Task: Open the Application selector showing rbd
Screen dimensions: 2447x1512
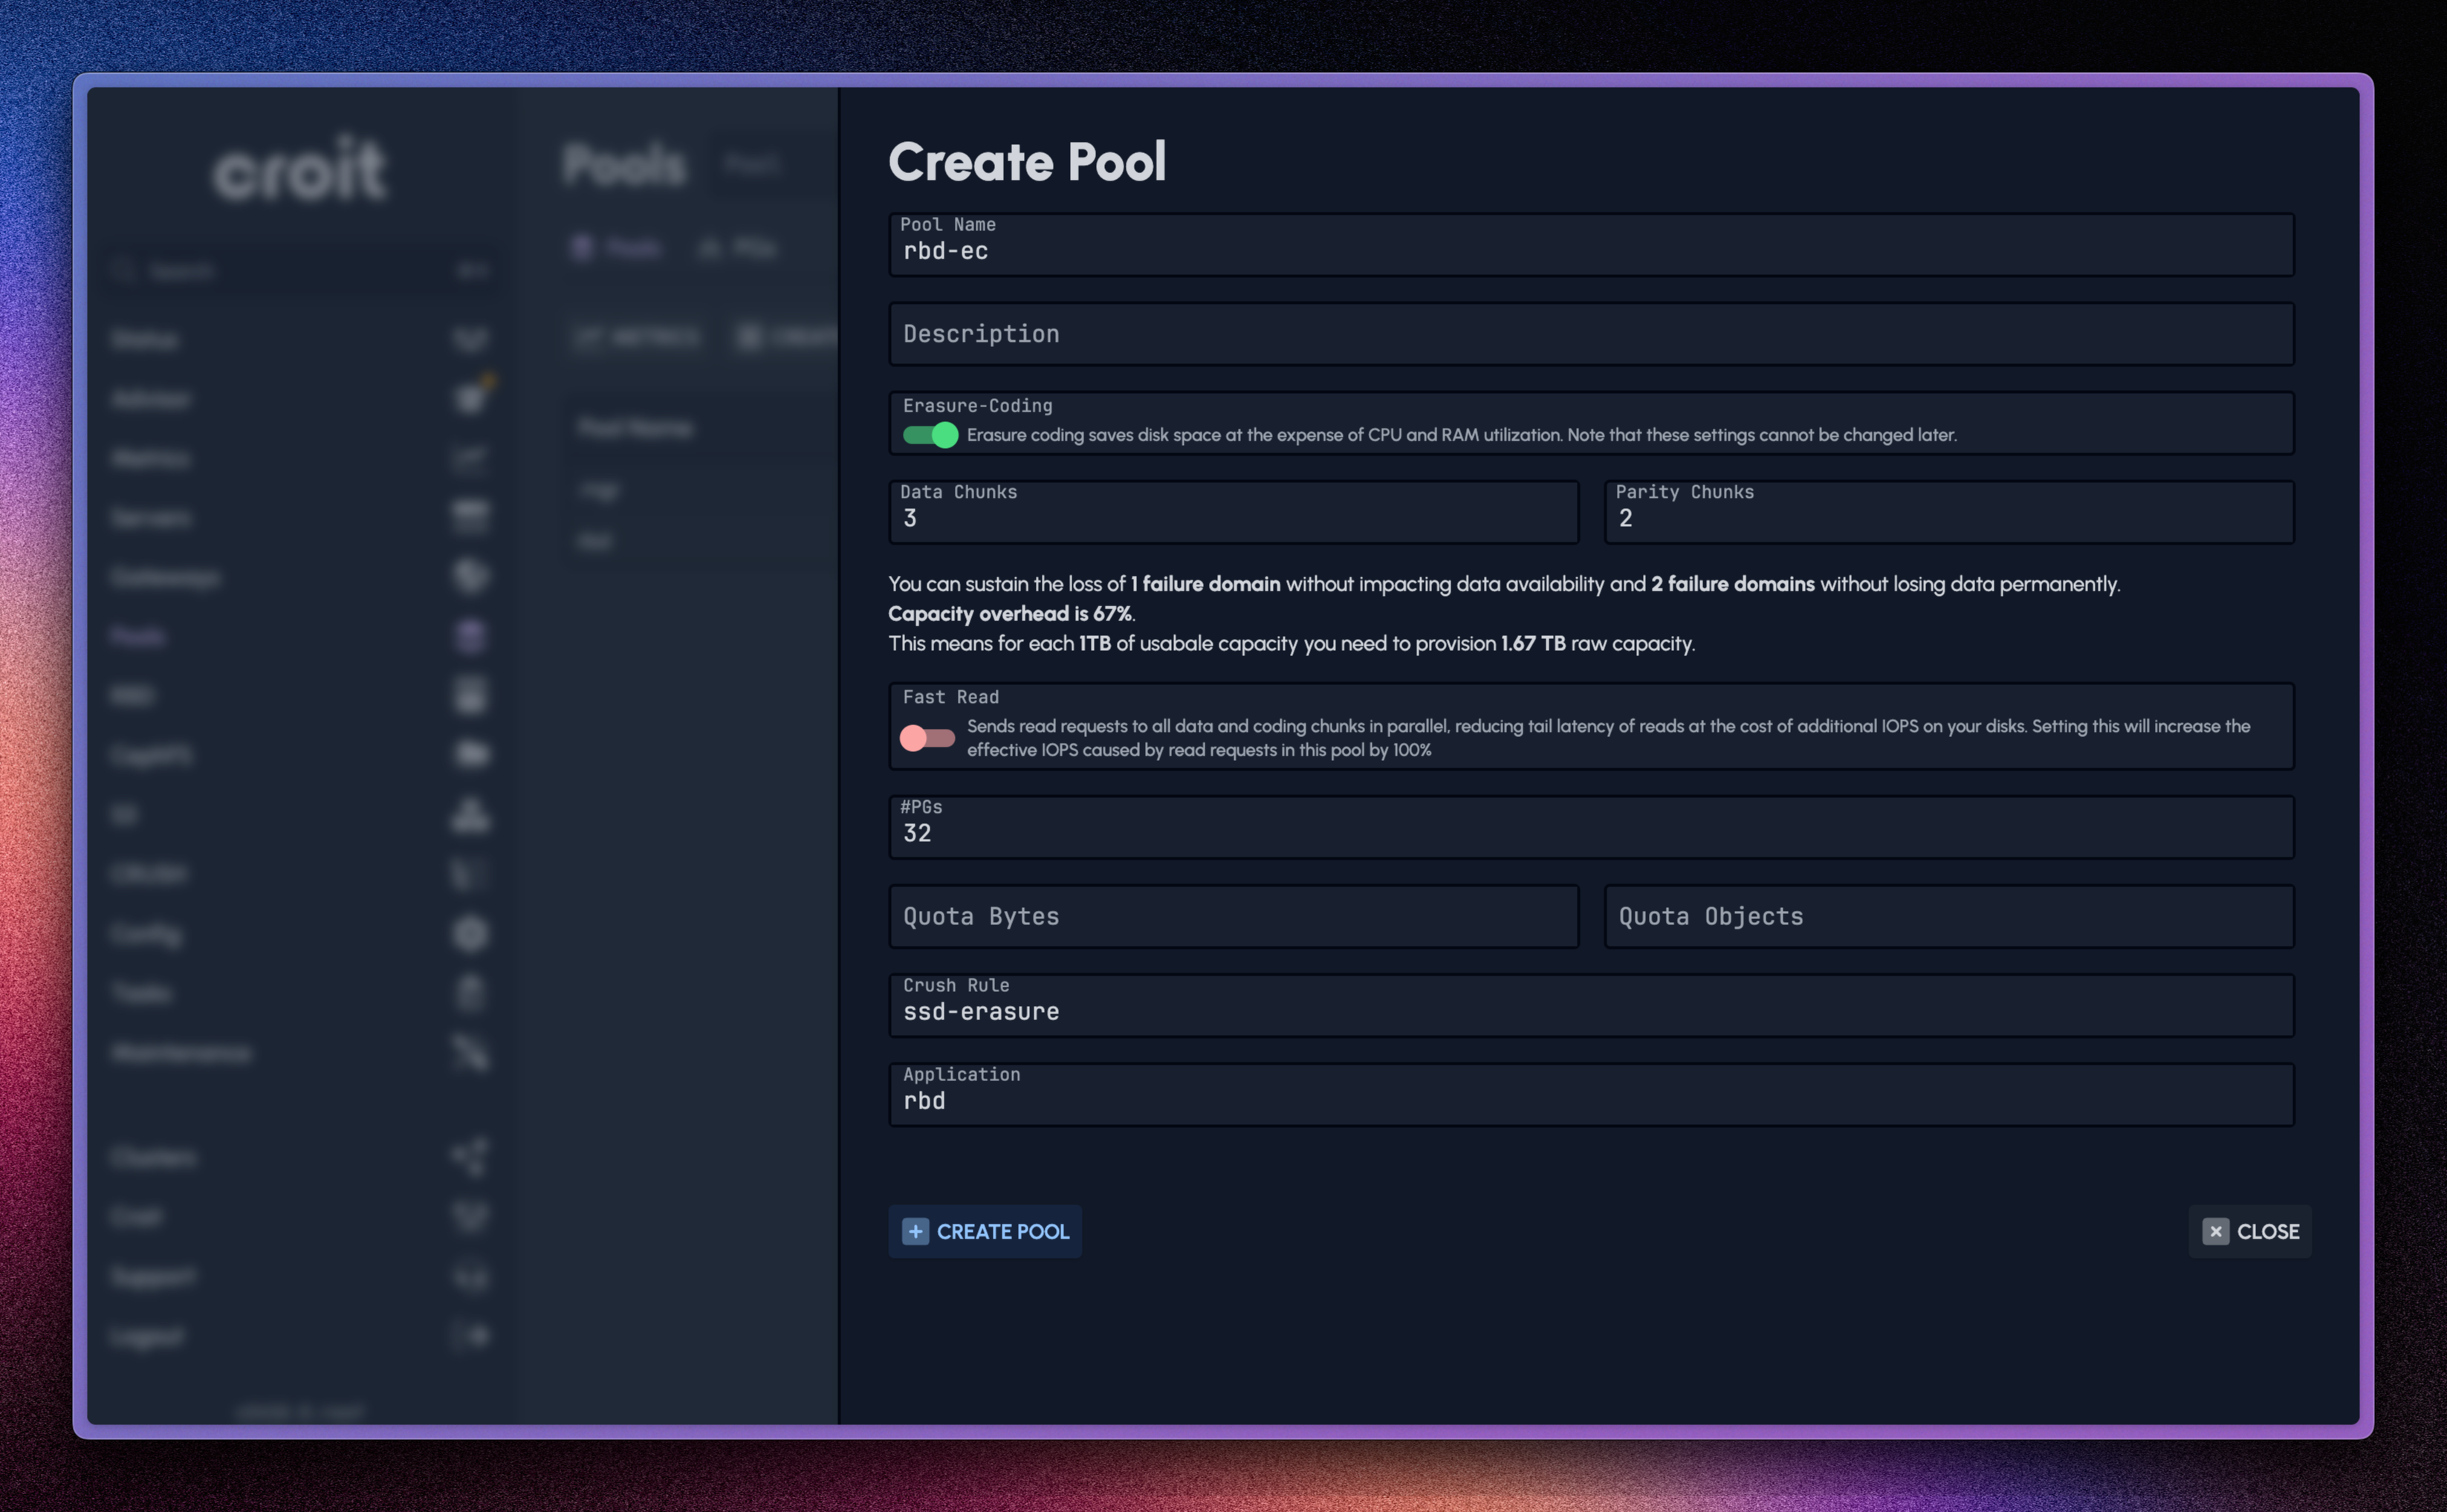Action: (x=1590, y=1094)
